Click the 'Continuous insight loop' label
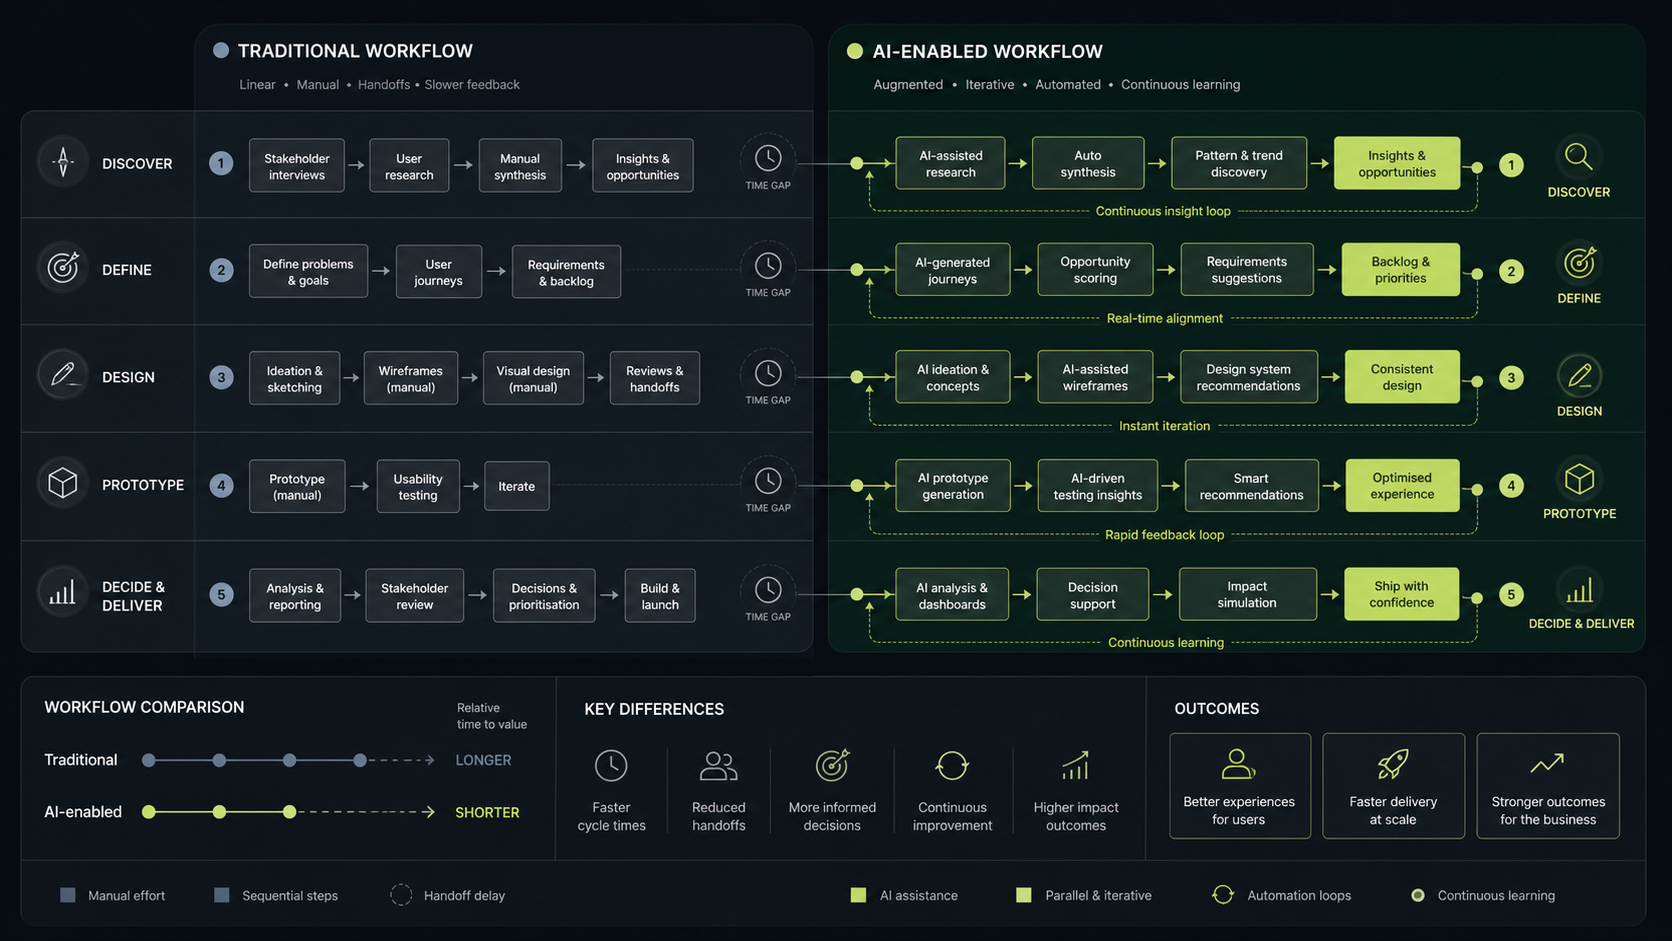 pos(1163,211)
